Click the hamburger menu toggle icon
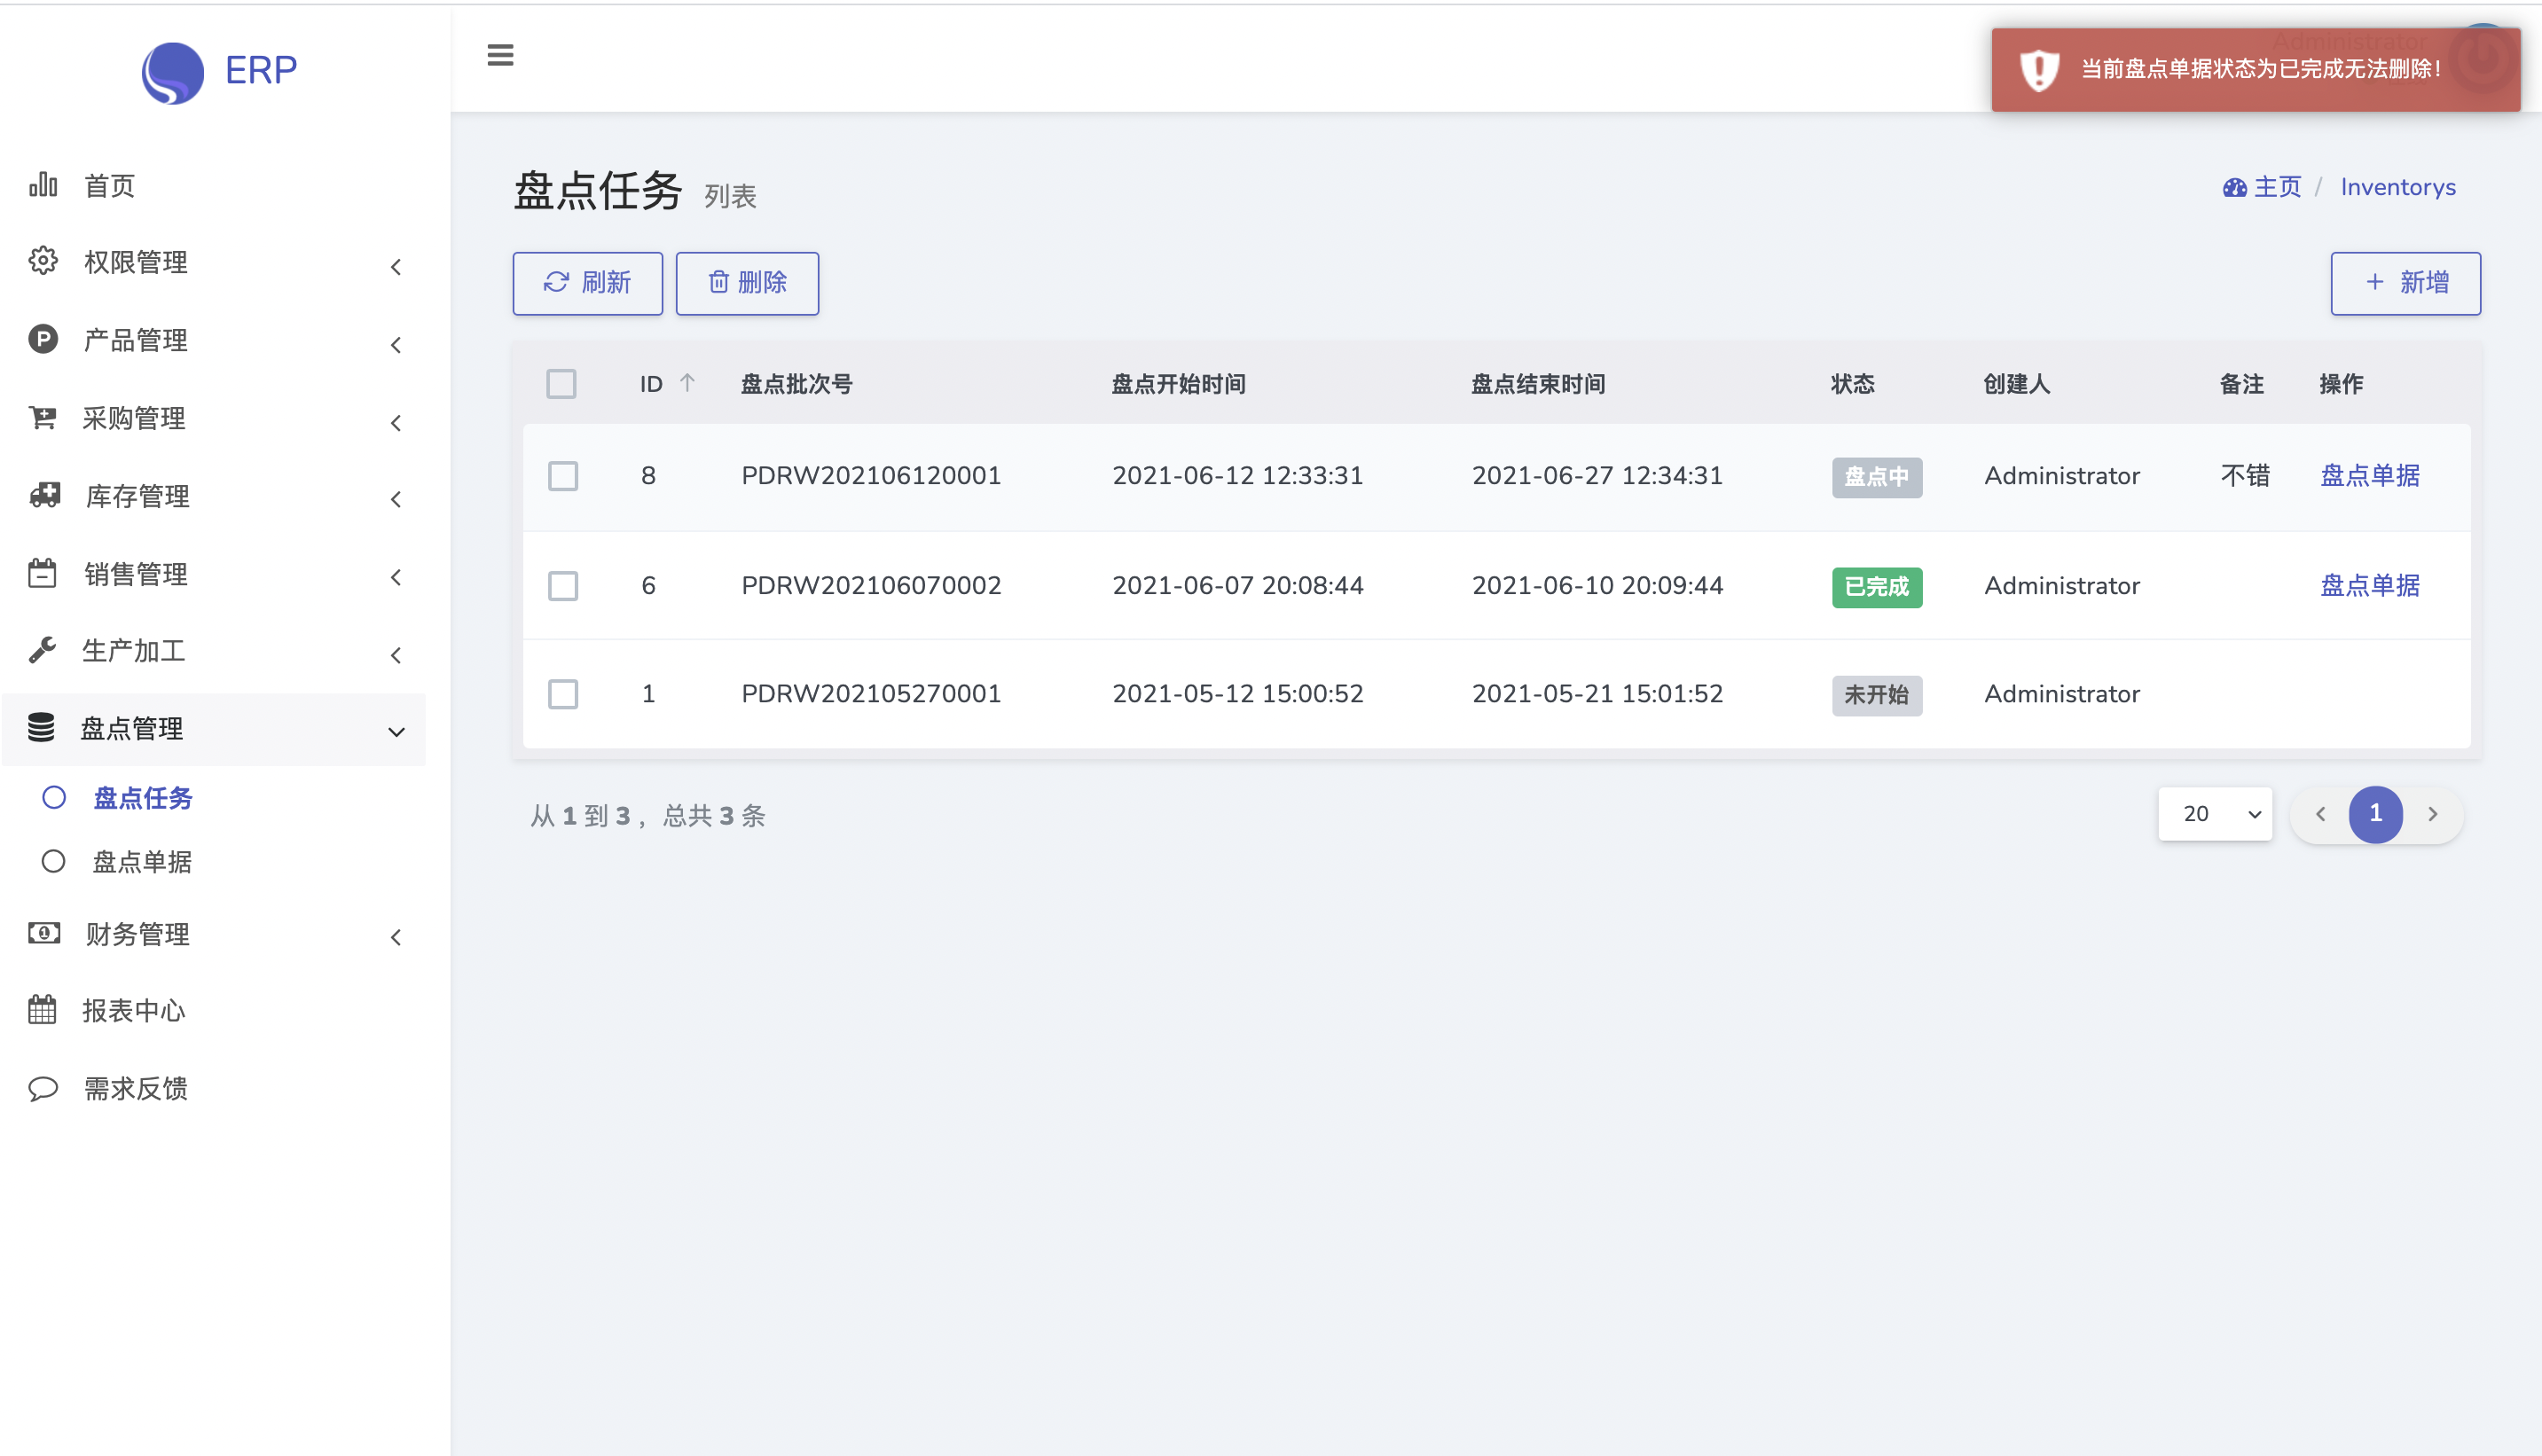The image size is (2542, 1456). pyautogui.click(x=500, y=55)
